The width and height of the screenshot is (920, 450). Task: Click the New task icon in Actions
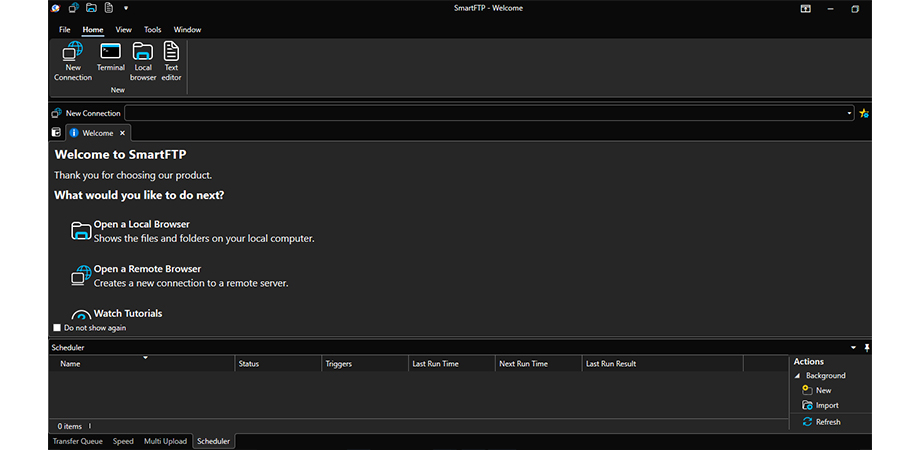(807, 390)
